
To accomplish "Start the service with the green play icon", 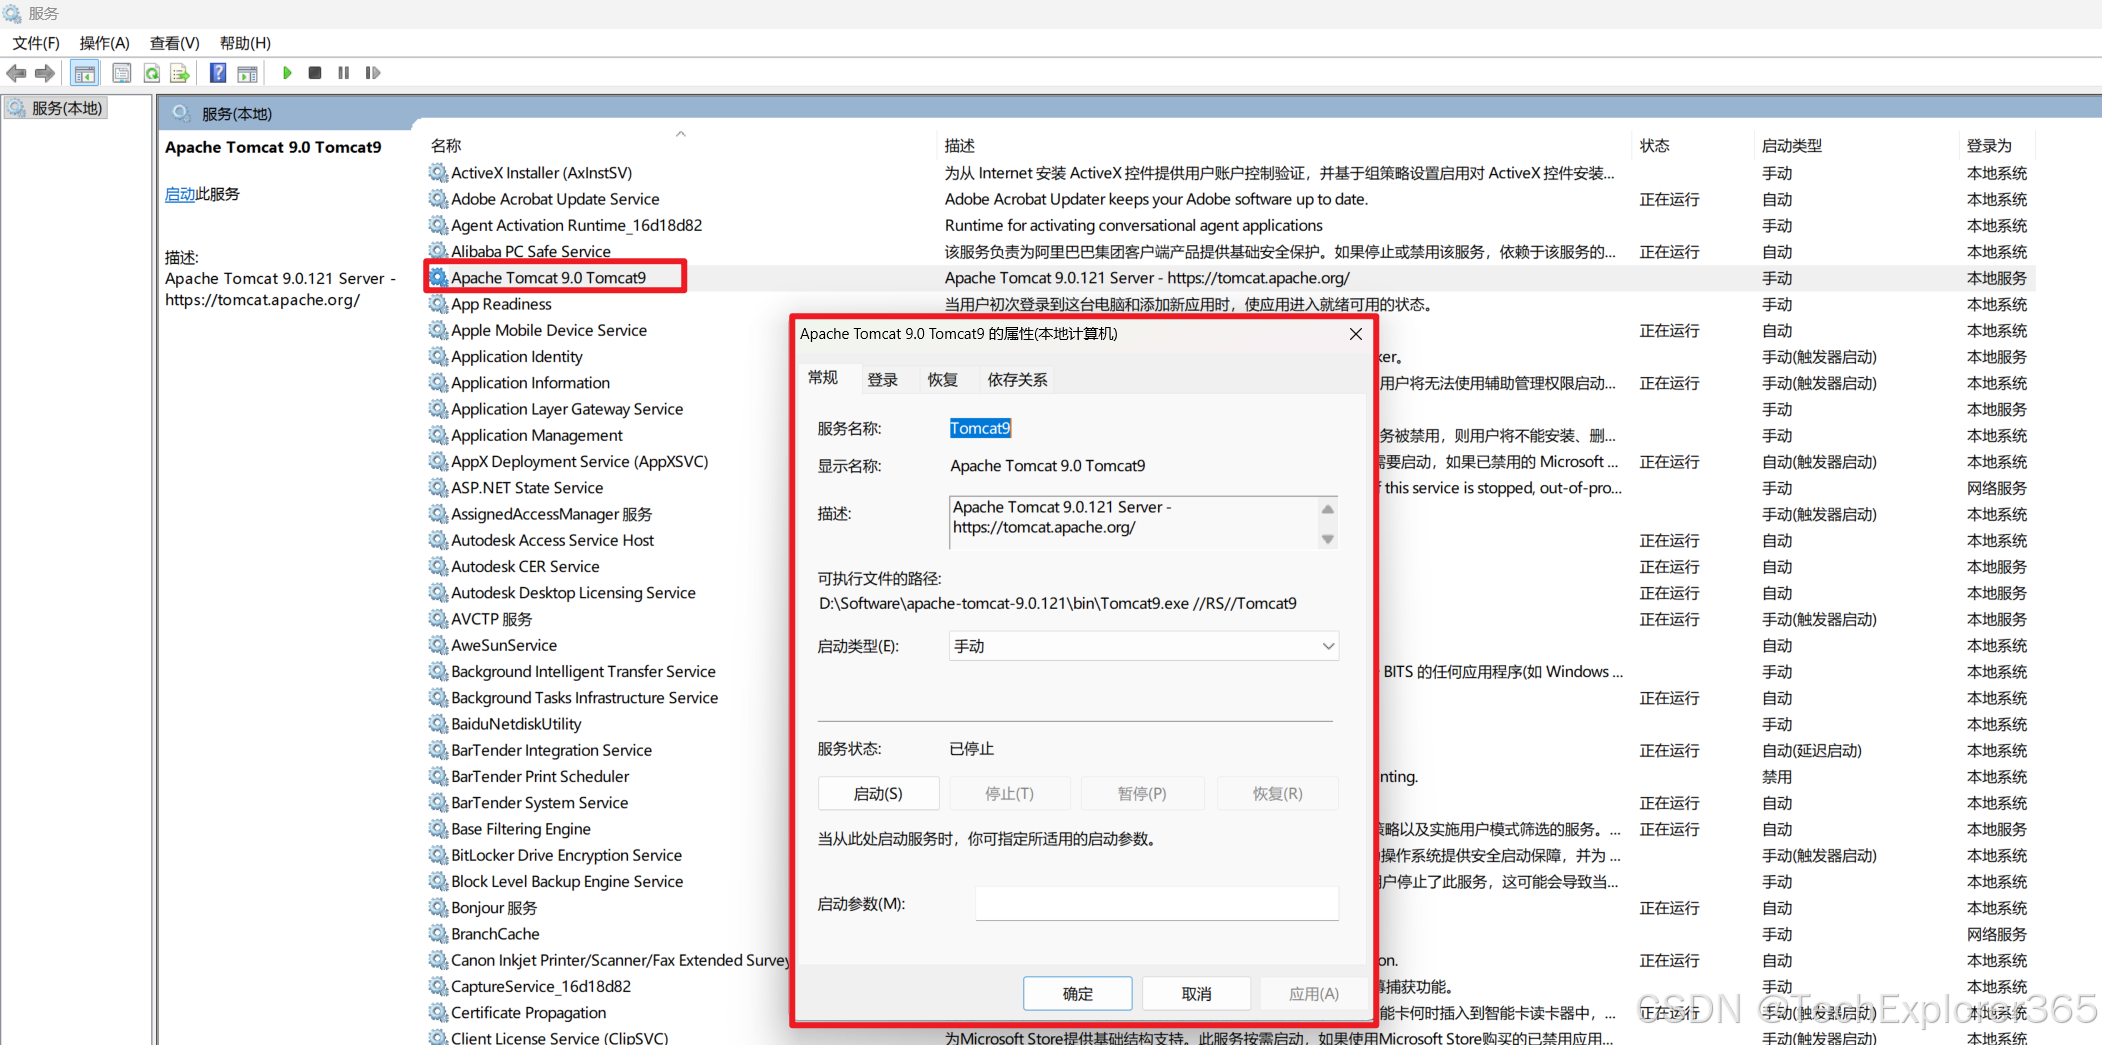I will tap(287, 73).
